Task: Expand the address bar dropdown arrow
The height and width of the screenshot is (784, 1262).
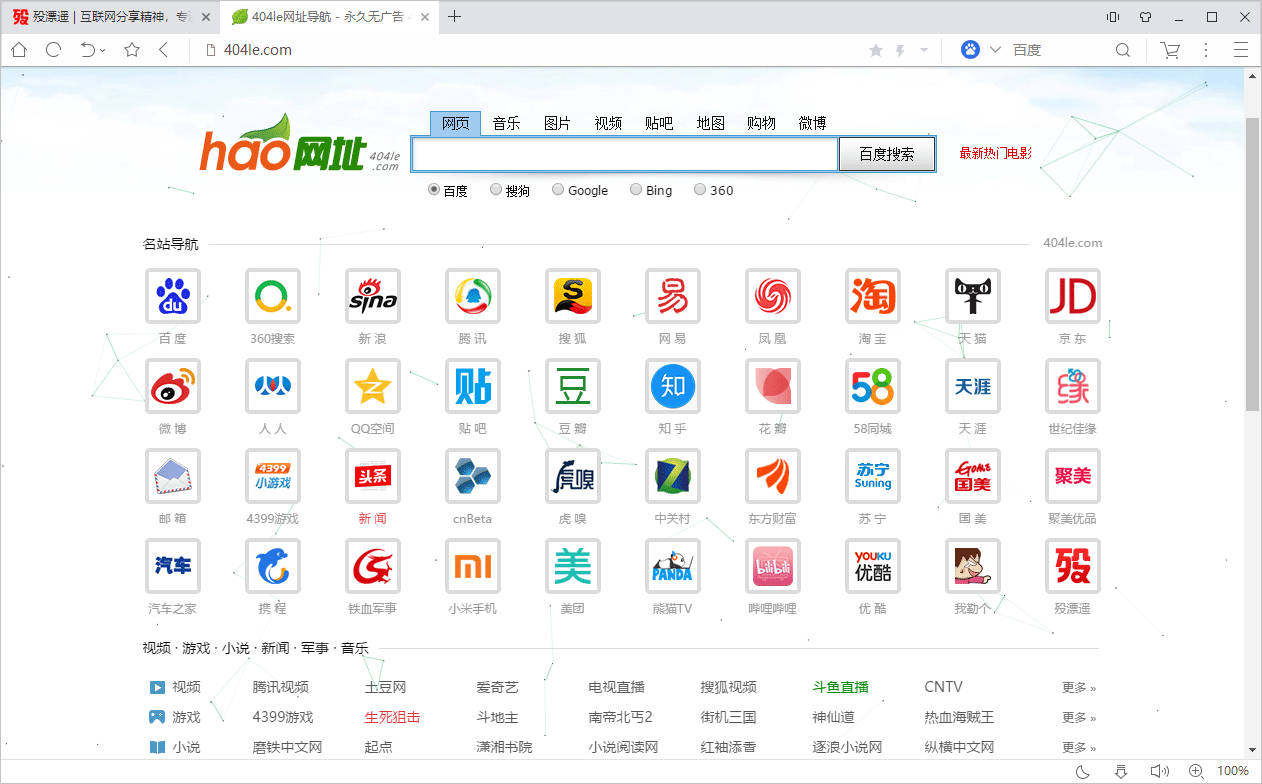Action: tap(924, 50)
